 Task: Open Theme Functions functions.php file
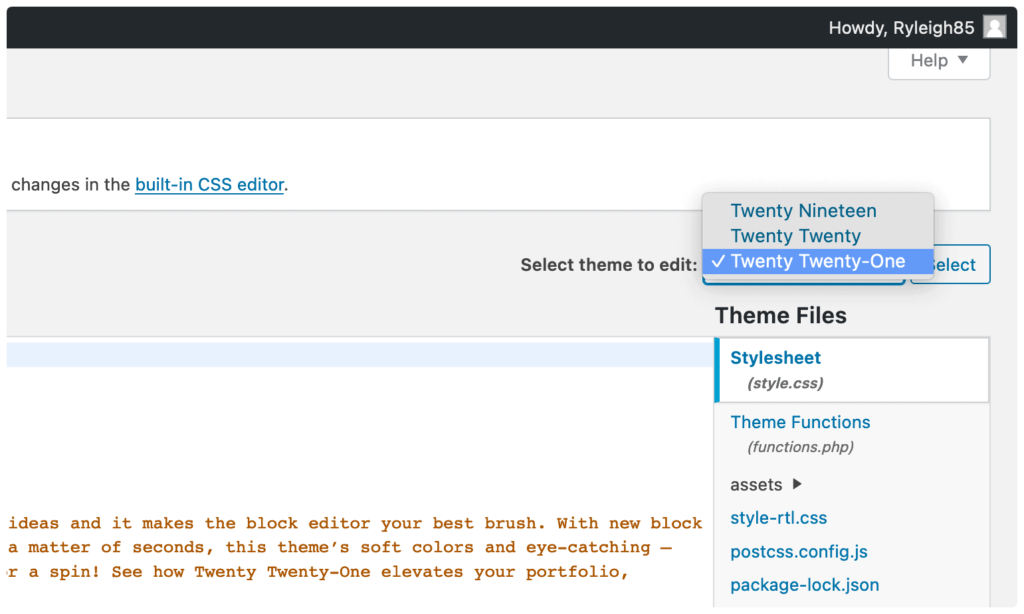coord(800,422)
